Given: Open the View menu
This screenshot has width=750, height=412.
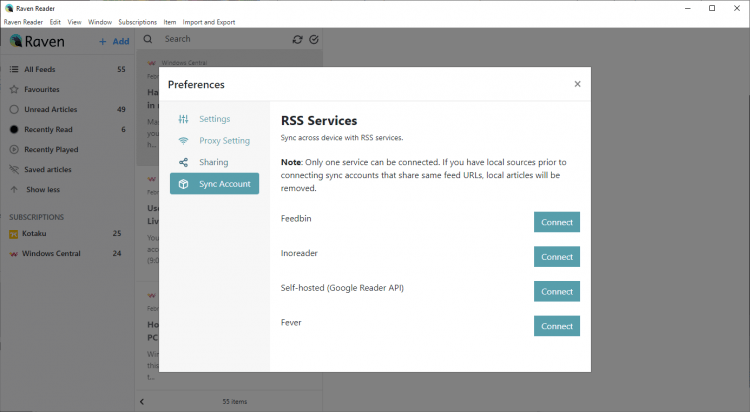Looking at the screenshot, I should (x=74, y=22).
